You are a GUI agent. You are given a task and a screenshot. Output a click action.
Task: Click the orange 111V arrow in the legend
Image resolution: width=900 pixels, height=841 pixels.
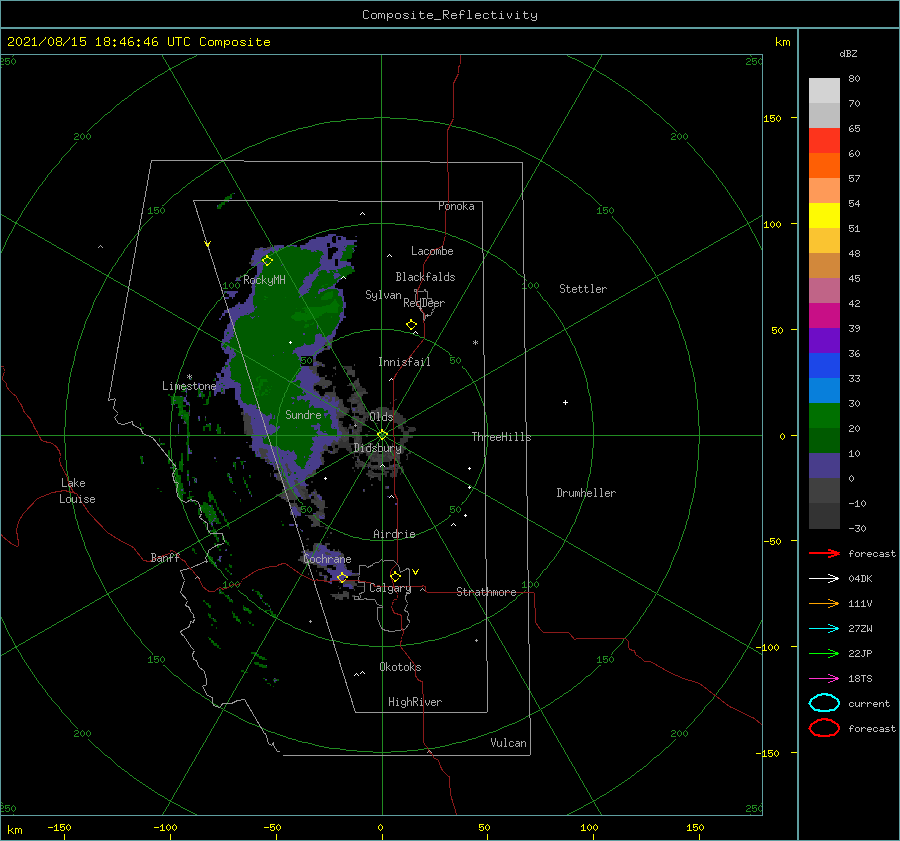(824, 603)
